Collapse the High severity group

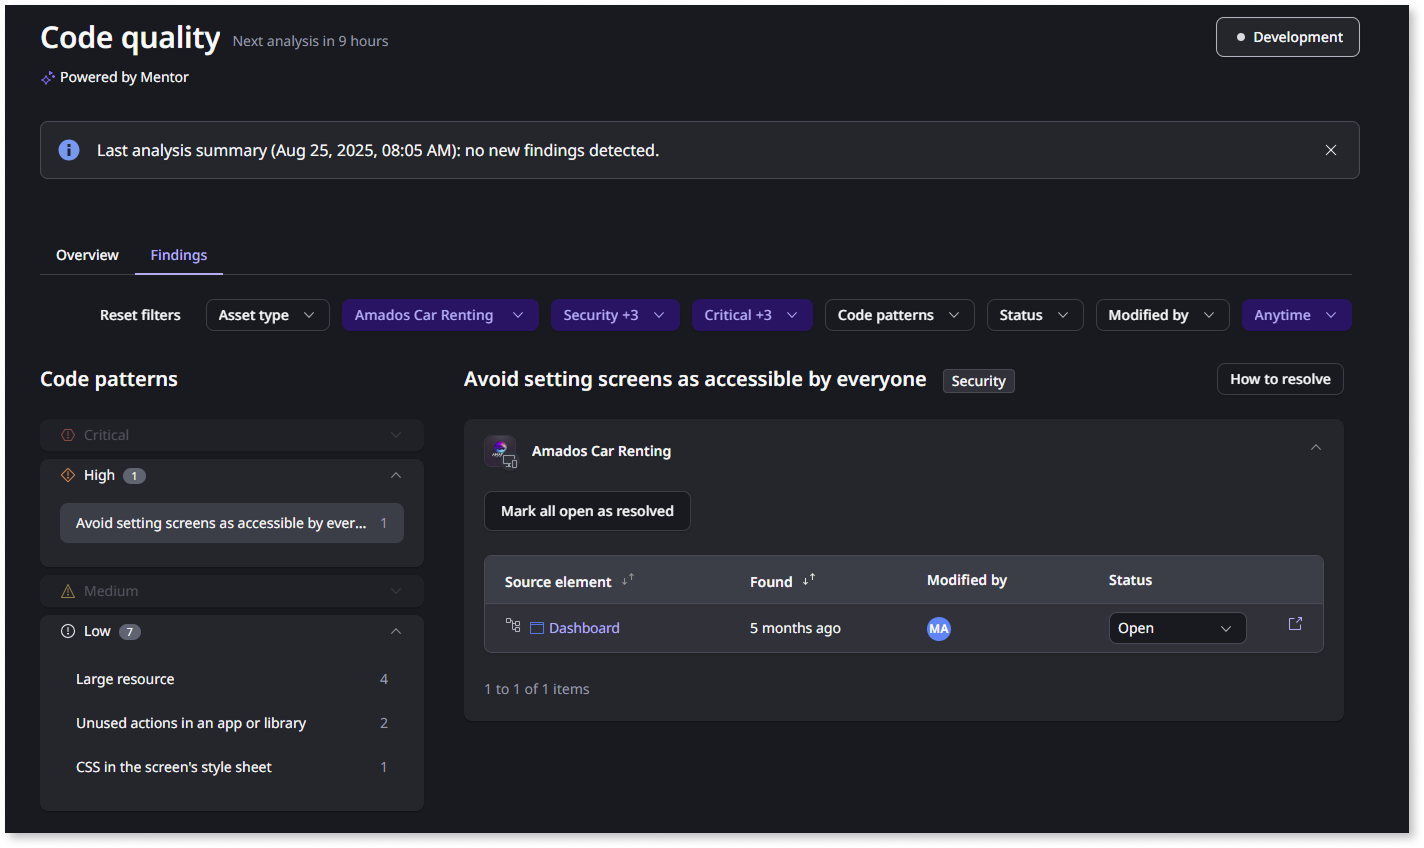[396, 475]
